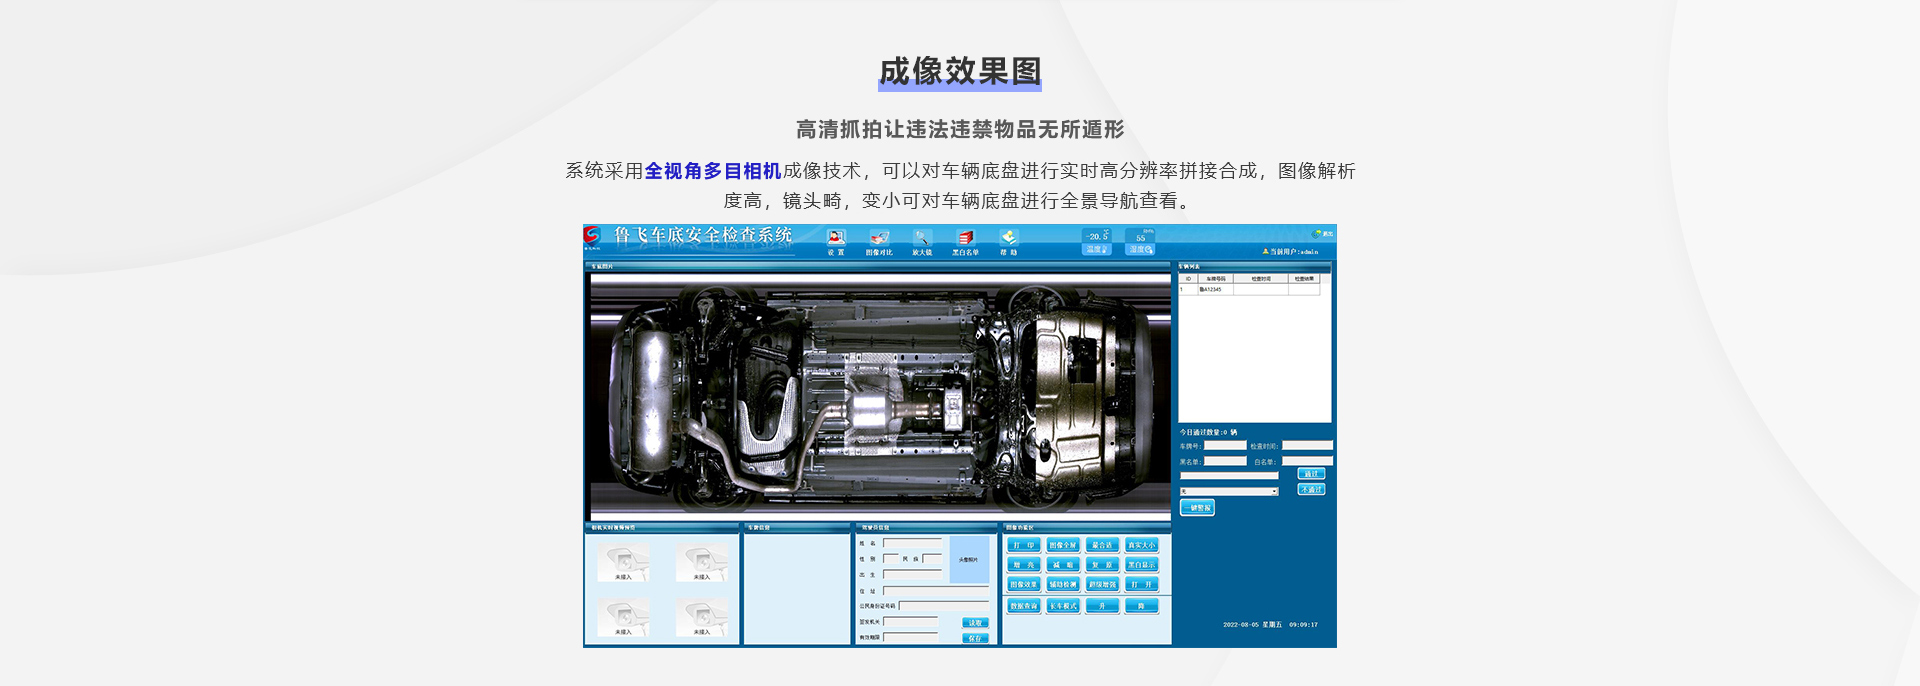This screenshot has width=1920, height=686.
Task: Click the 真实大小 actual size button
Action: tap(1141, 545)
